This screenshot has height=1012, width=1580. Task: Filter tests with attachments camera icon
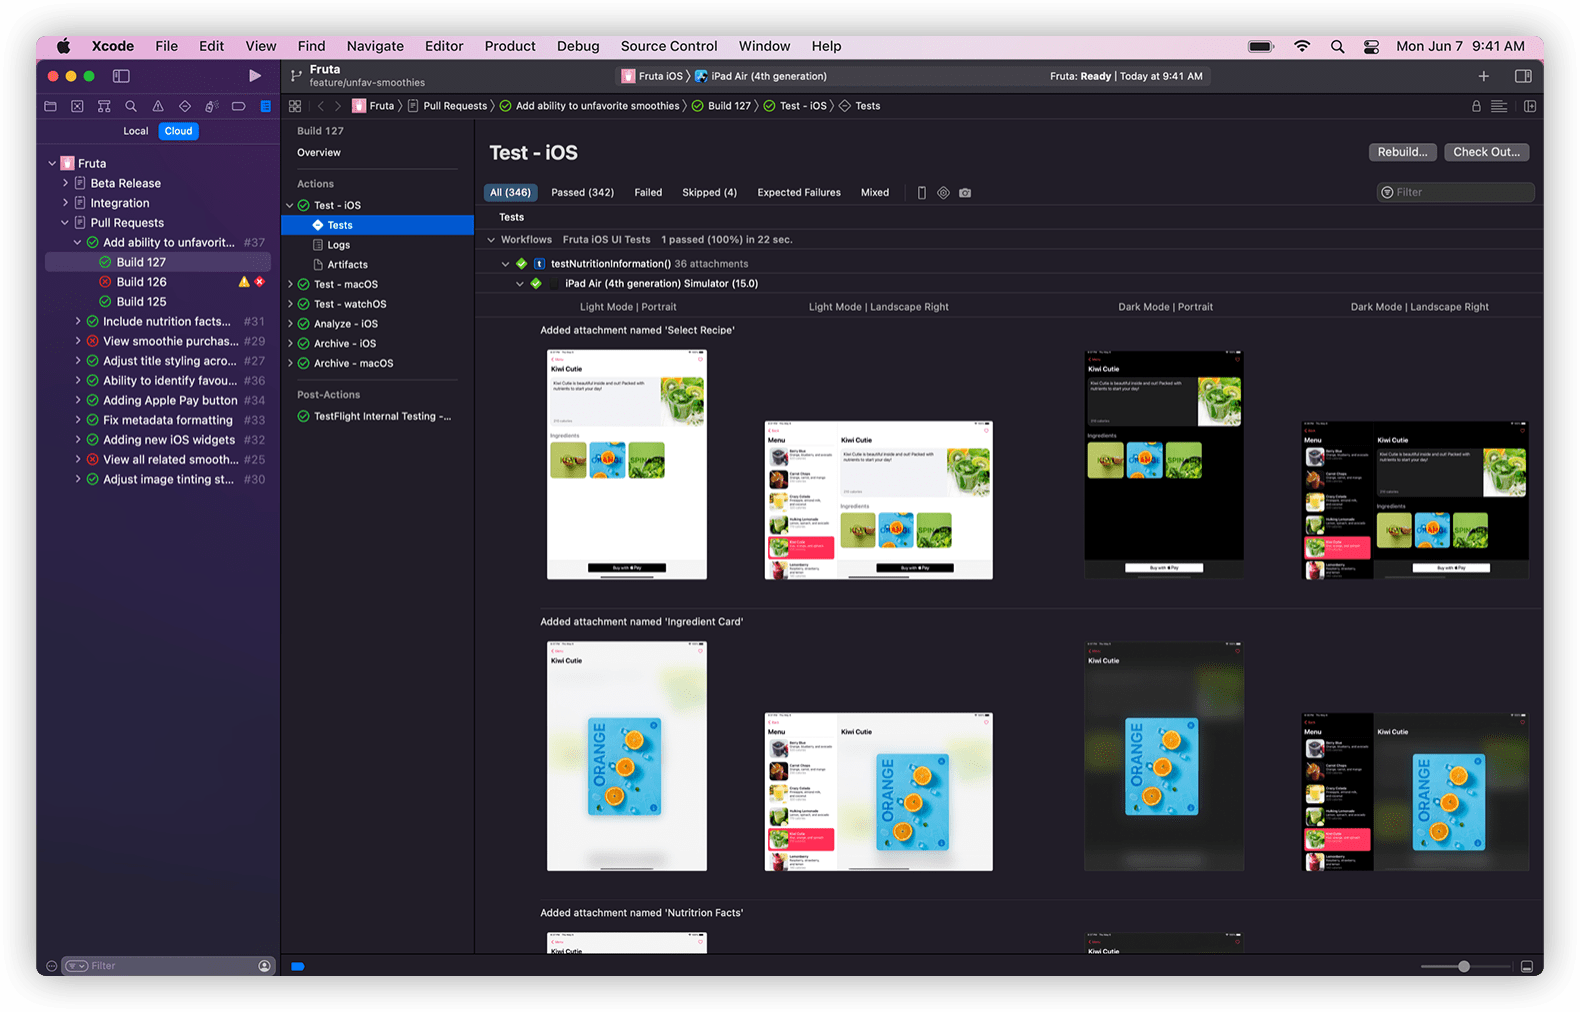click(965, 193)
